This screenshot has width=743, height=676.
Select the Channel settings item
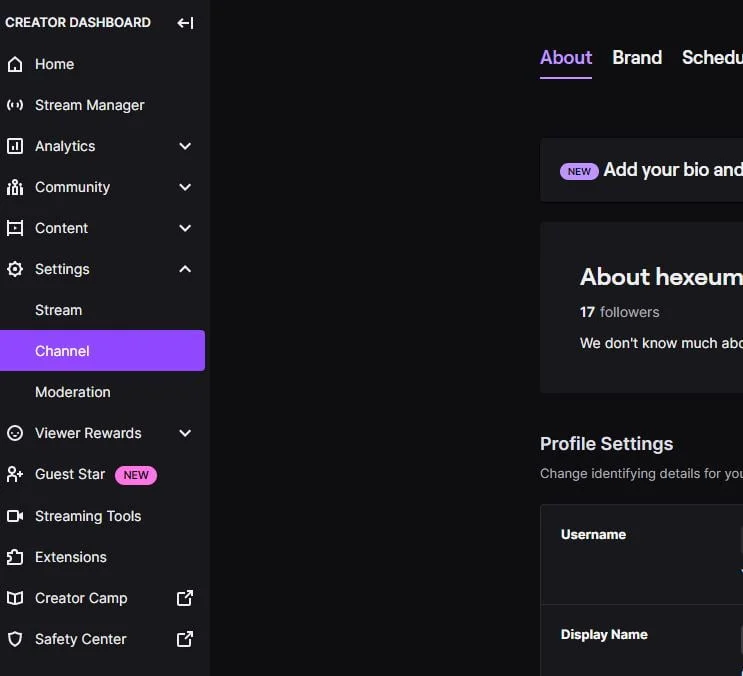[102, 351]
